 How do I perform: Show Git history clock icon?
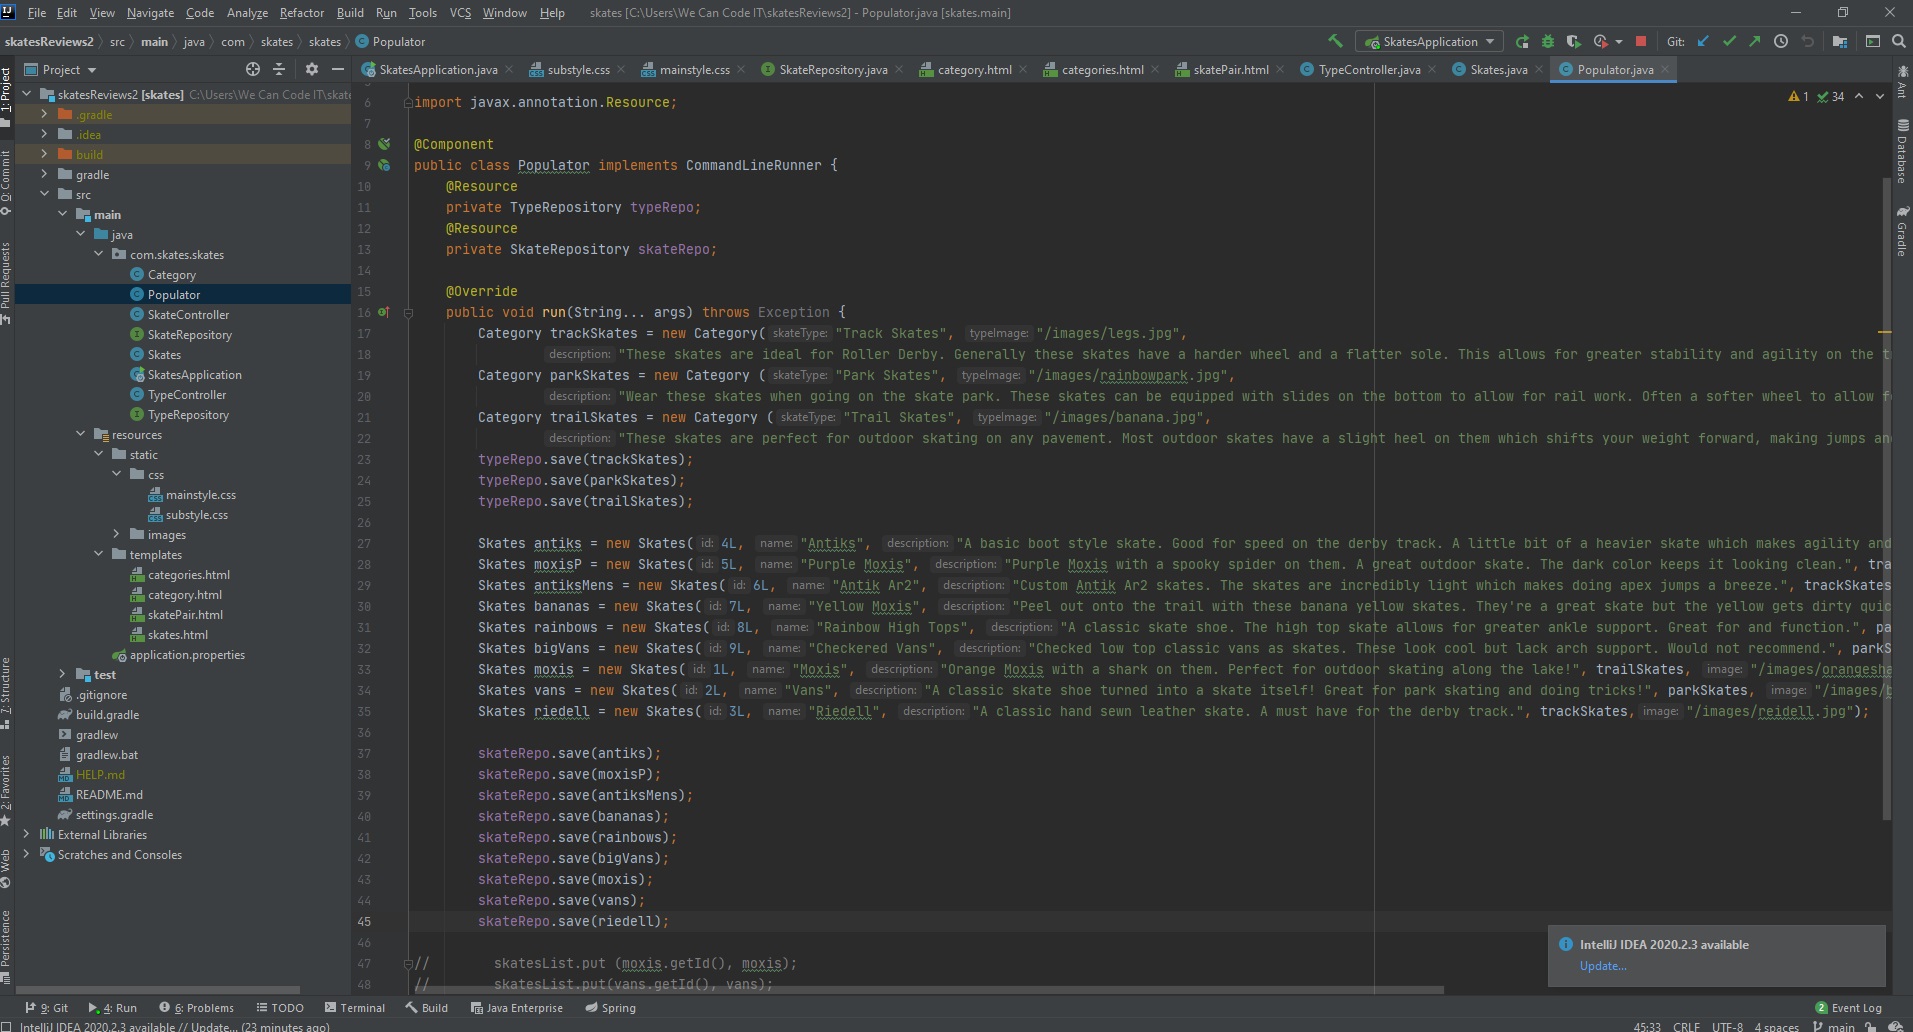point(1781,41)
